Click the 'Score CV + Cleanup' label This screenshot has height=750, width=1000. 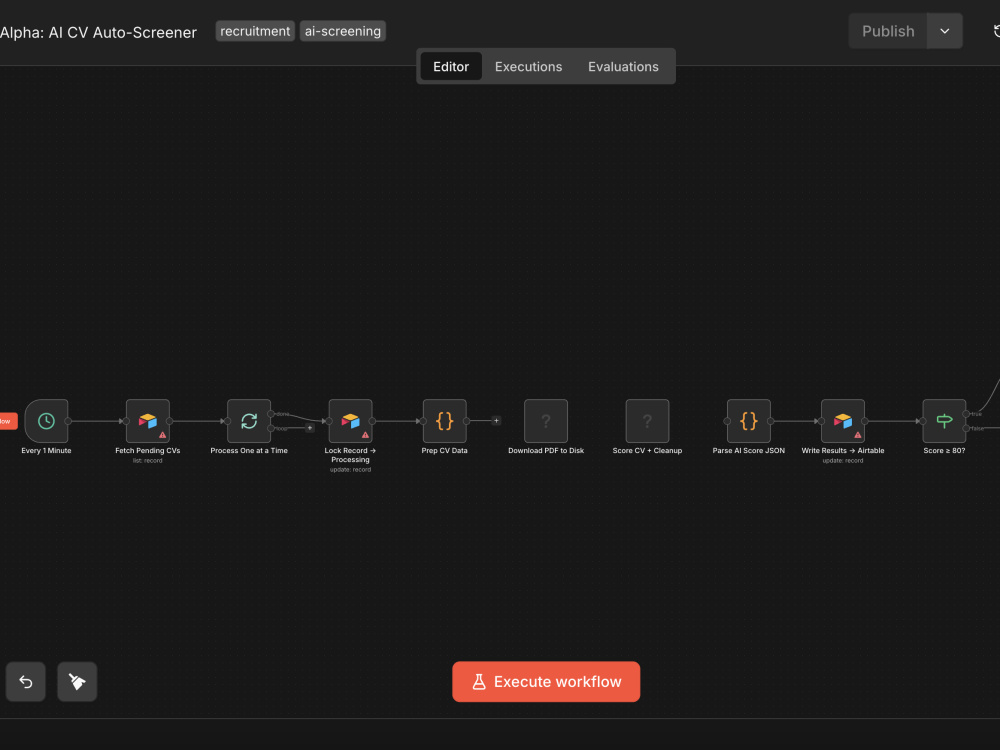tap(647, 450)
